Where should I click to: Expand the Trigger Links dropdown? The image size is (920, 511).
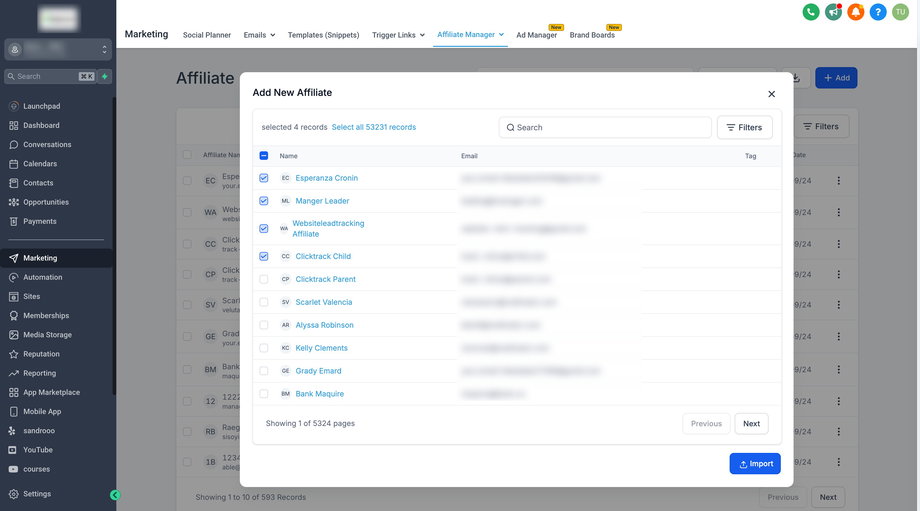tap(398, 35)
